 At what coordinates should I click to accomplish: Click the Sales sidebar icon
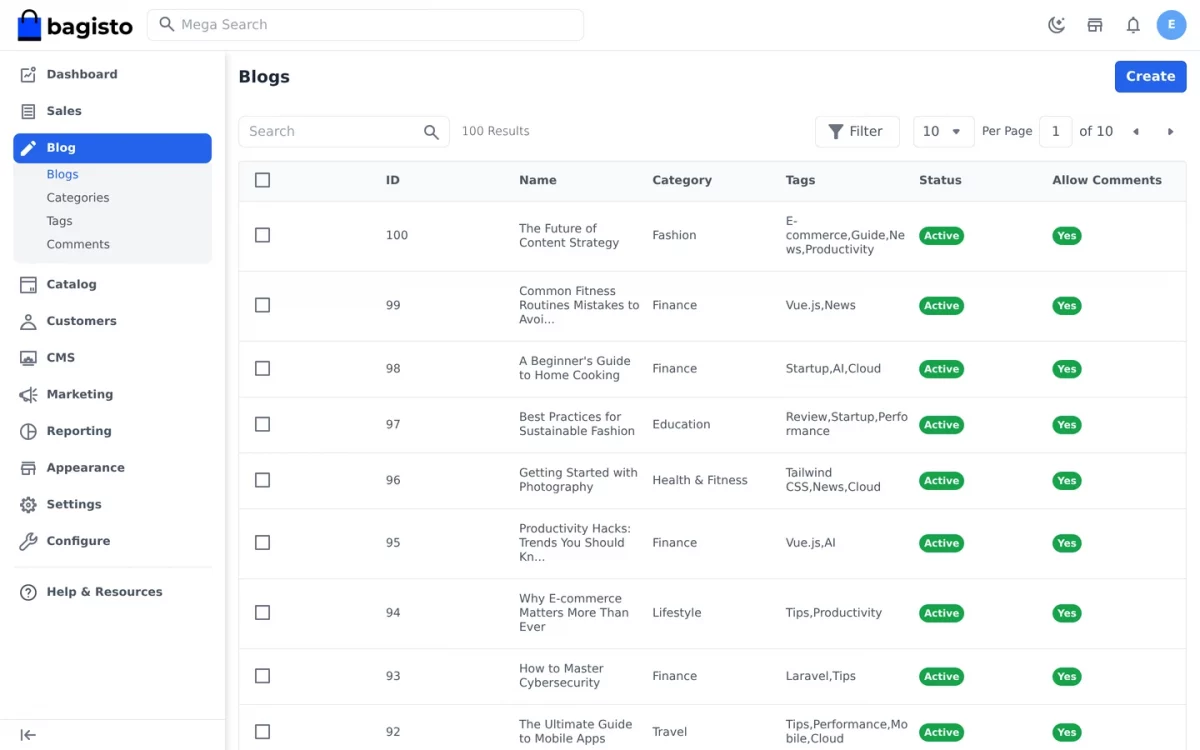click(28, 111)
